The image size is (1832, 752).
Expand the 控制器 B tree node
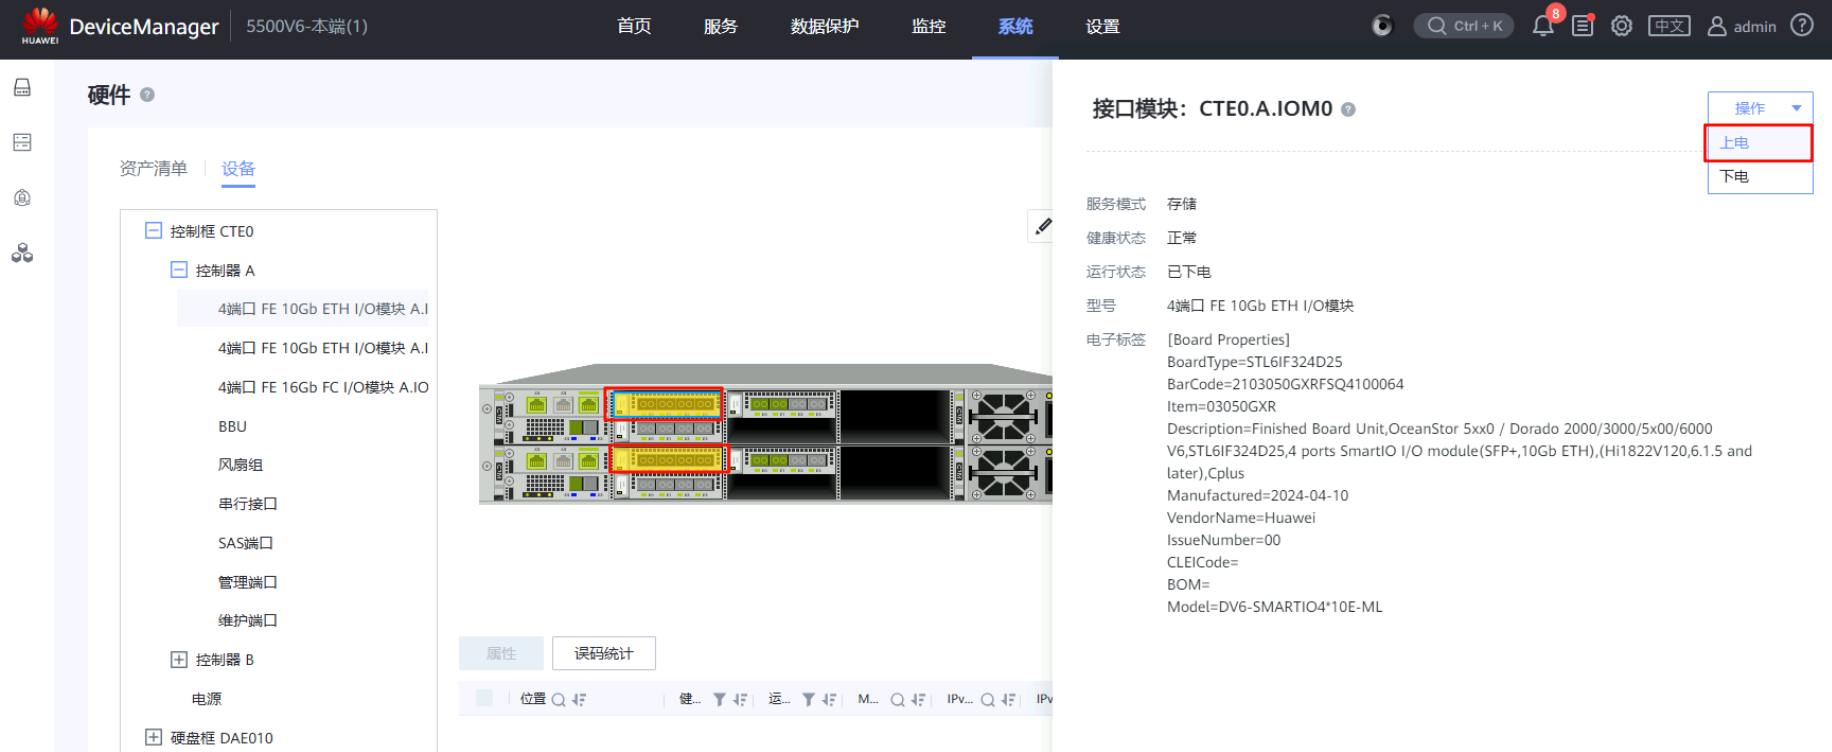179,659
